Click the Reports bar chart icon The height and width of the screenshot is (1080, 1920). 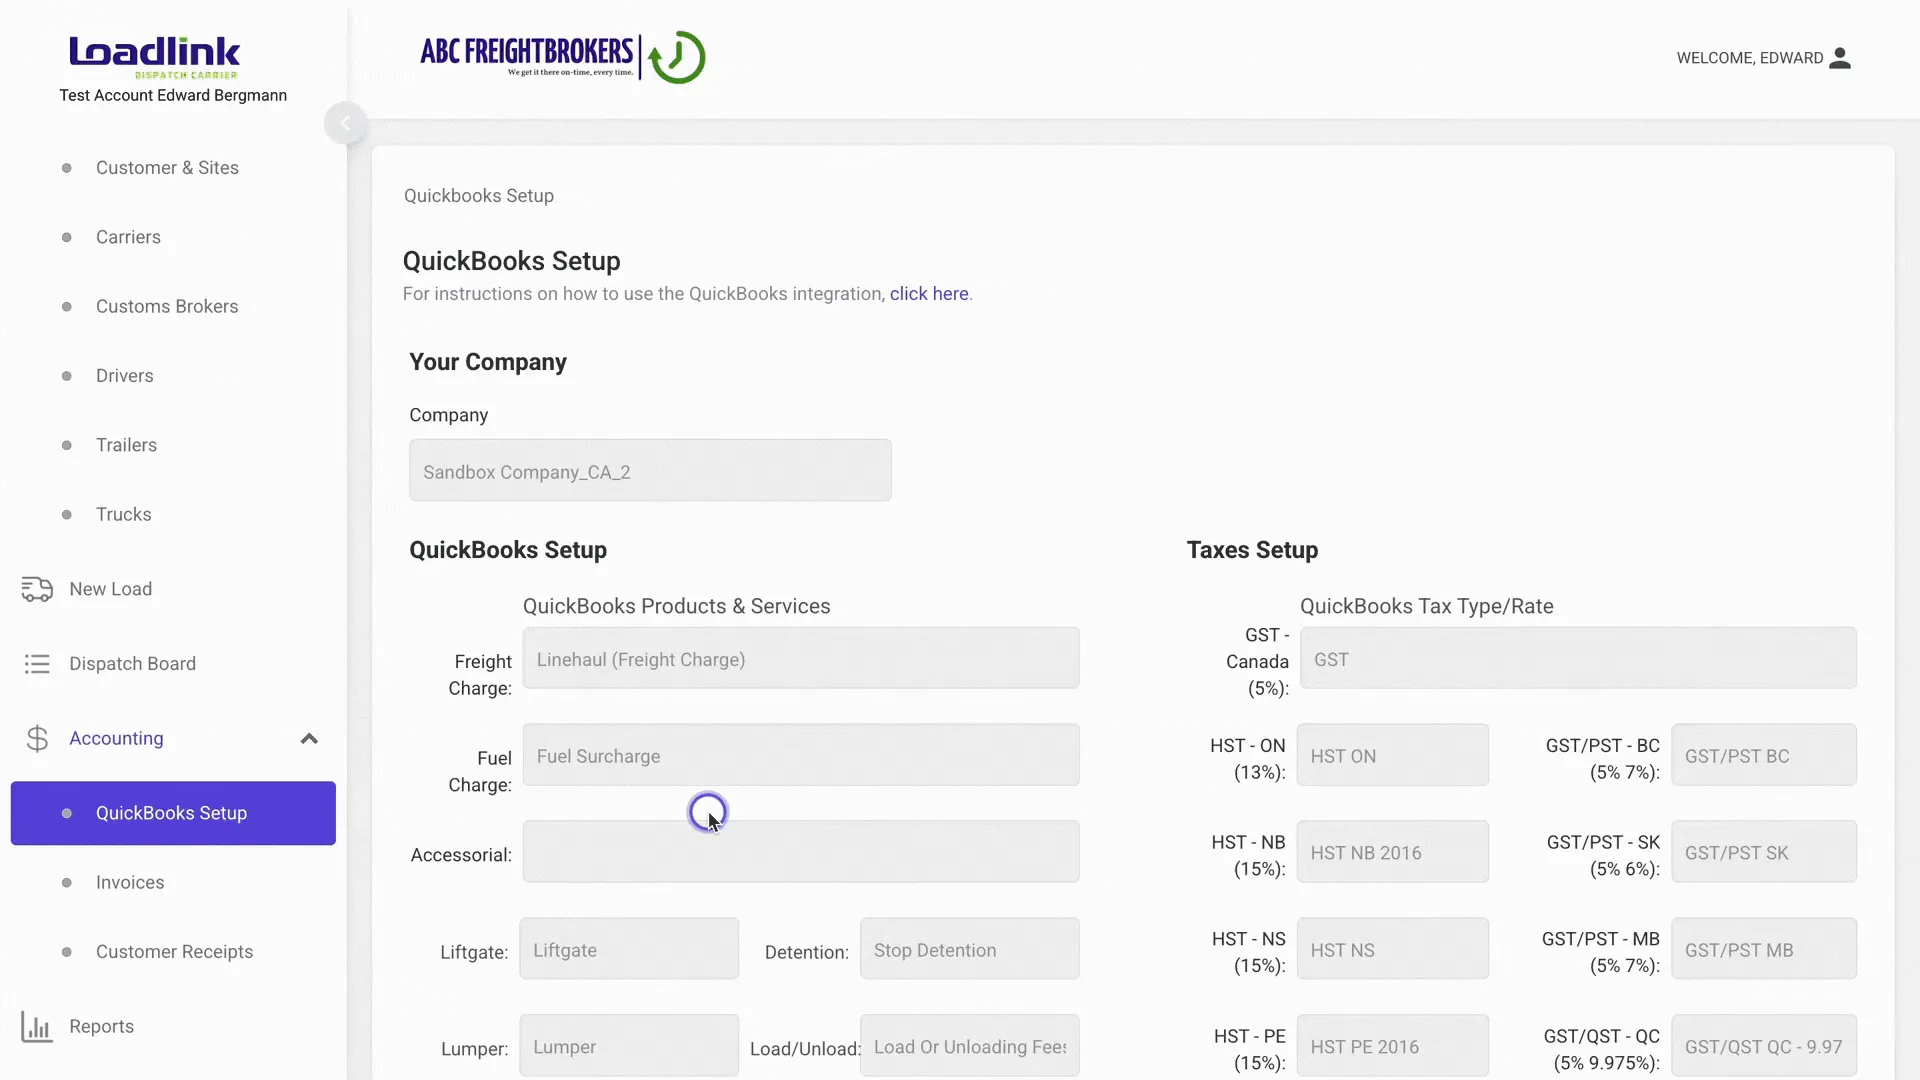[x=37, y=1027]
